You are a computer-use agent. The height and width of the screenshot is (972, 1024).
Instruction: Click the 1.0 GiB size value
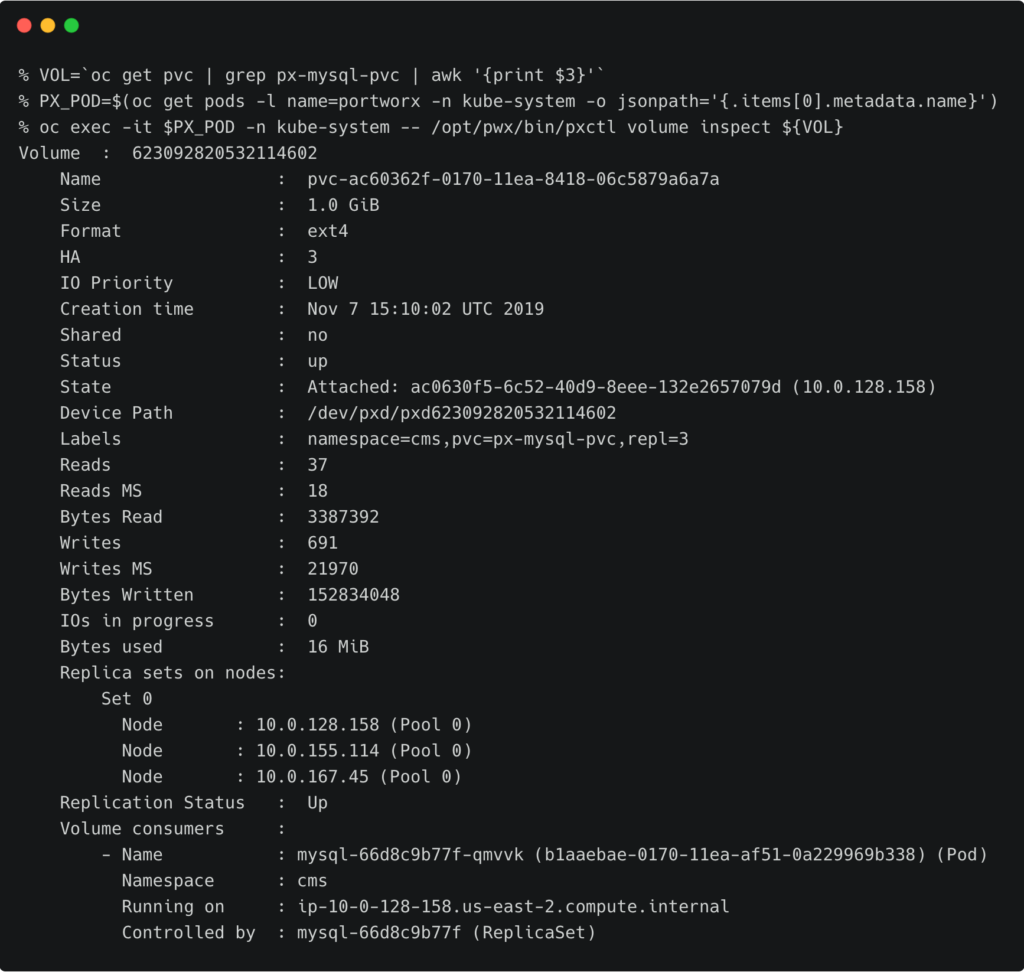tap(343, 205)
